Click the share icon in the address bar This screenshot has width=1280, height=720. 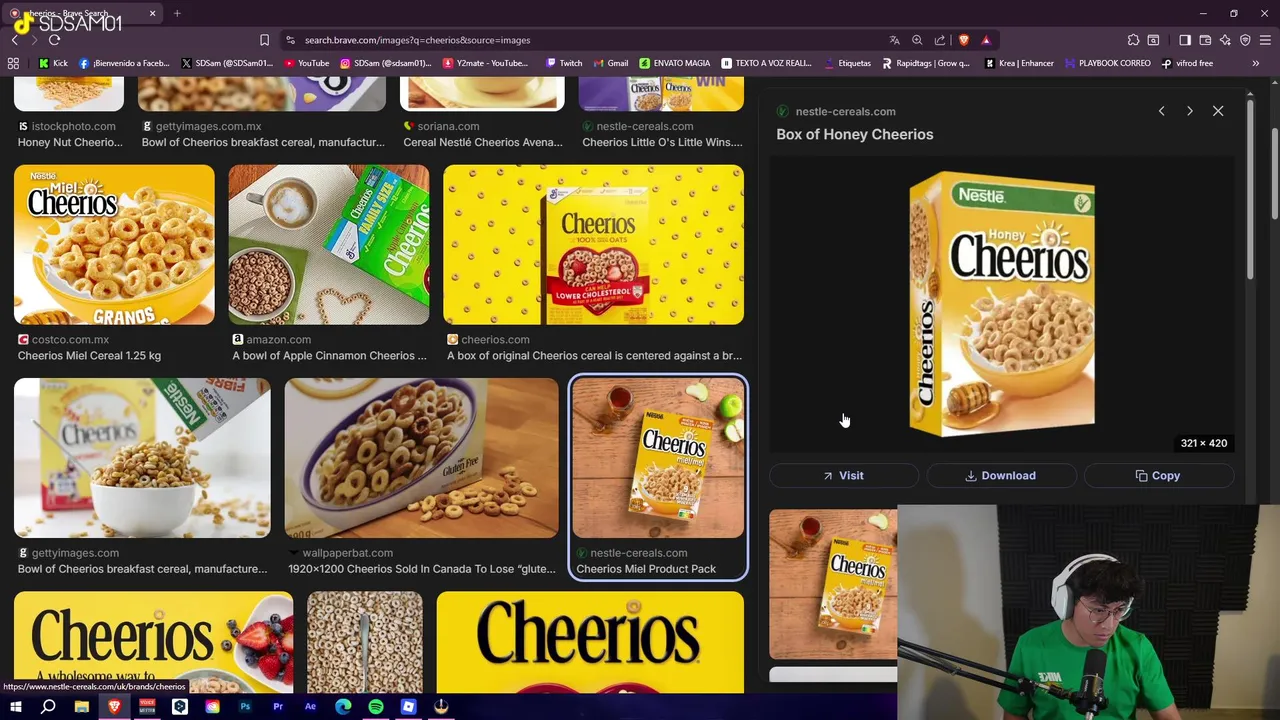pyautogui.click(x=940, y=40)
